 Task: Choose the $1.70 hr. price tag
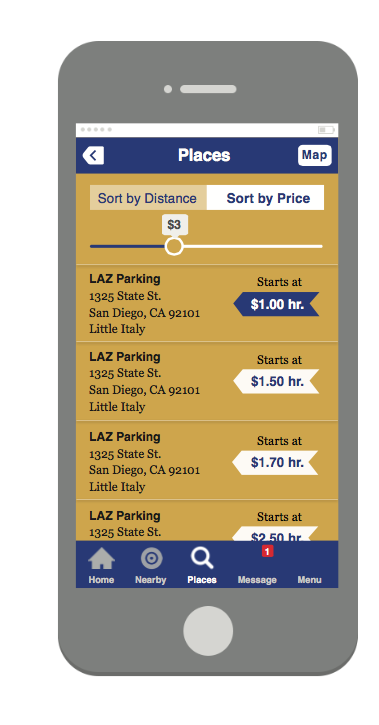(x=275, y=463)
